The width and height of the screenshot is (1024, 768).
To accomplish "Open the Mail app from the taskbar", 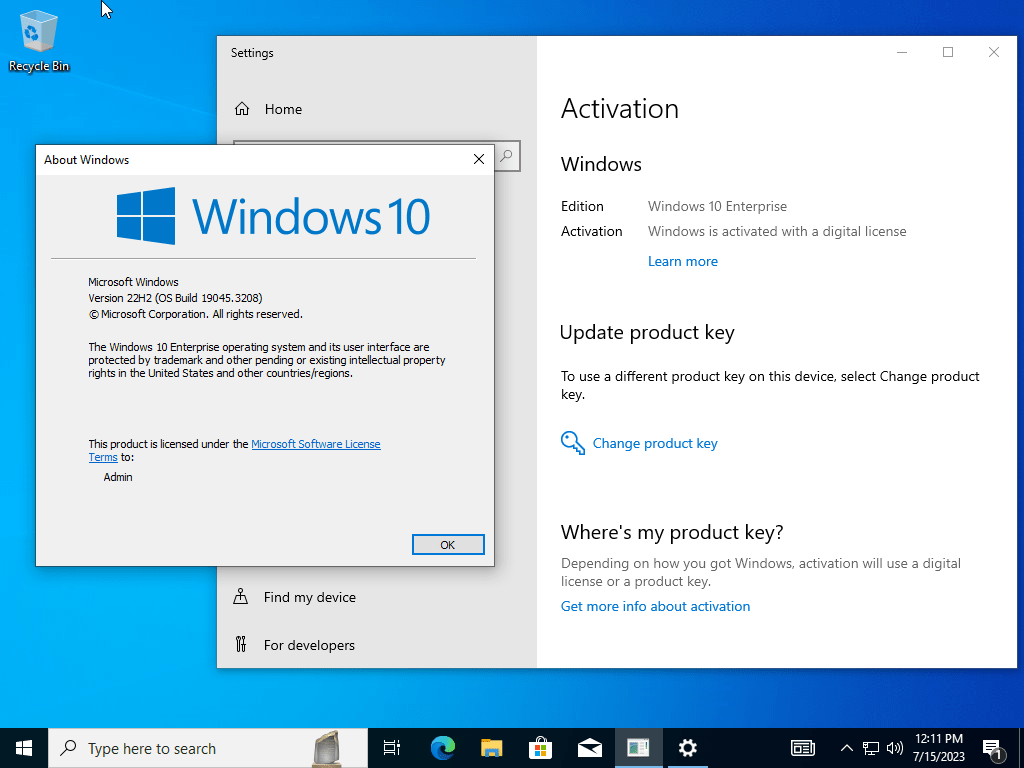I will pos(590,748).
